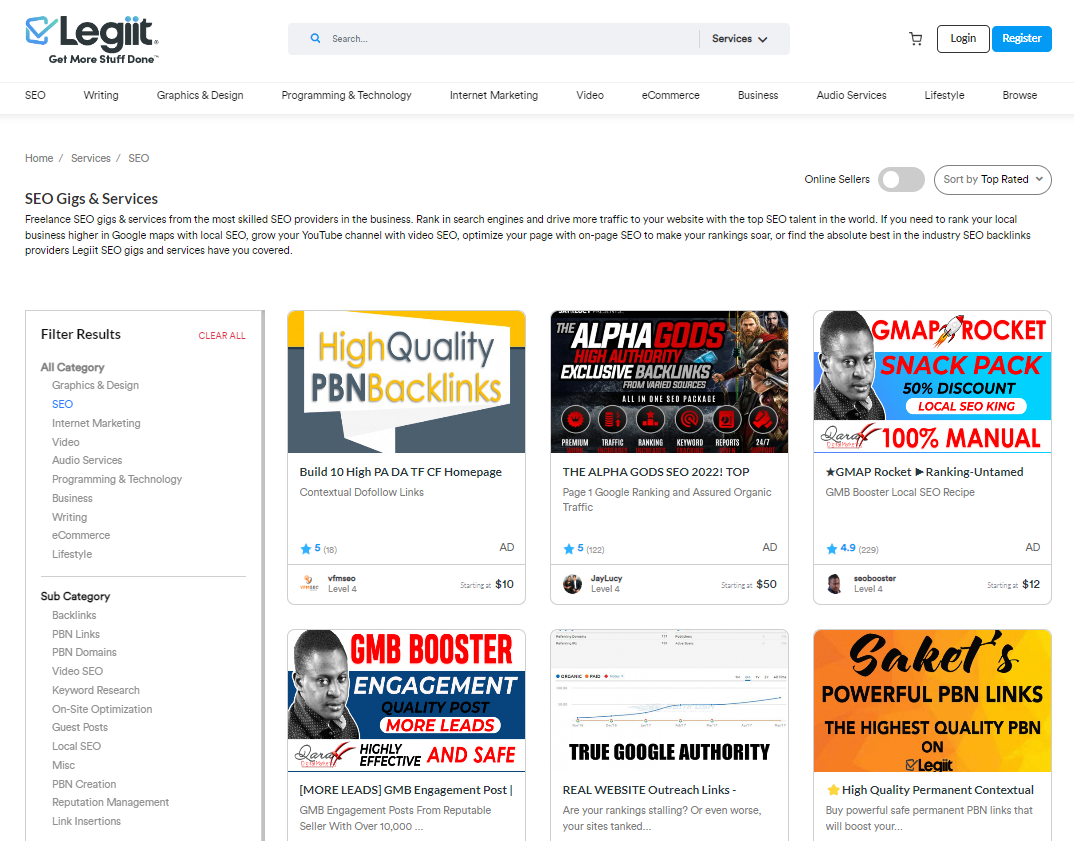
Task: Open Programming & Technology top menu
Action: 347,95
